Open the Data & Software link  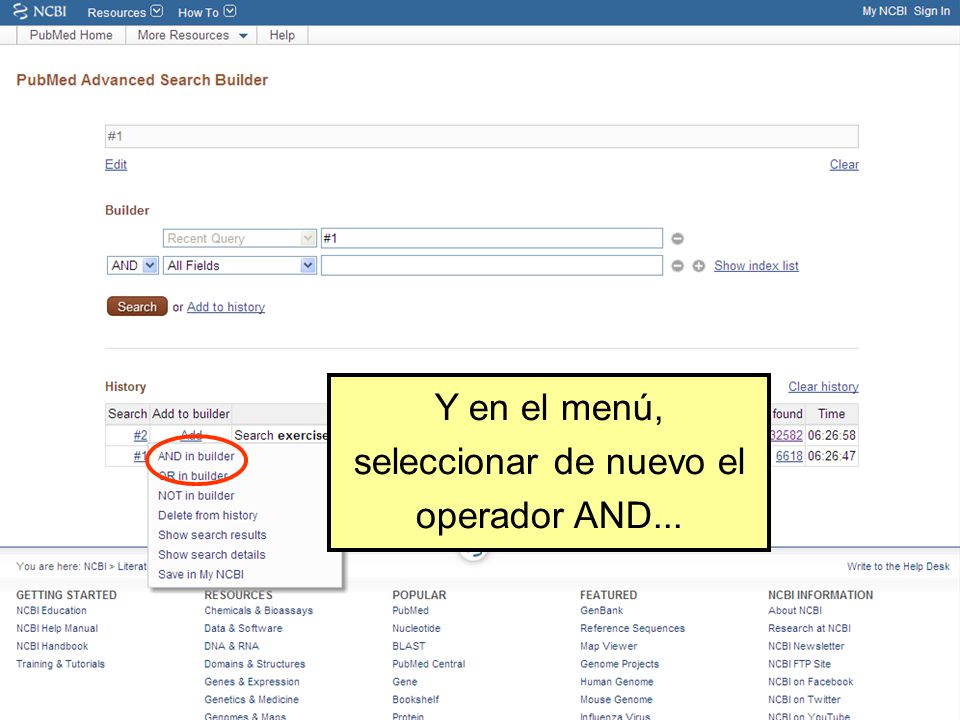pos(243,628)
